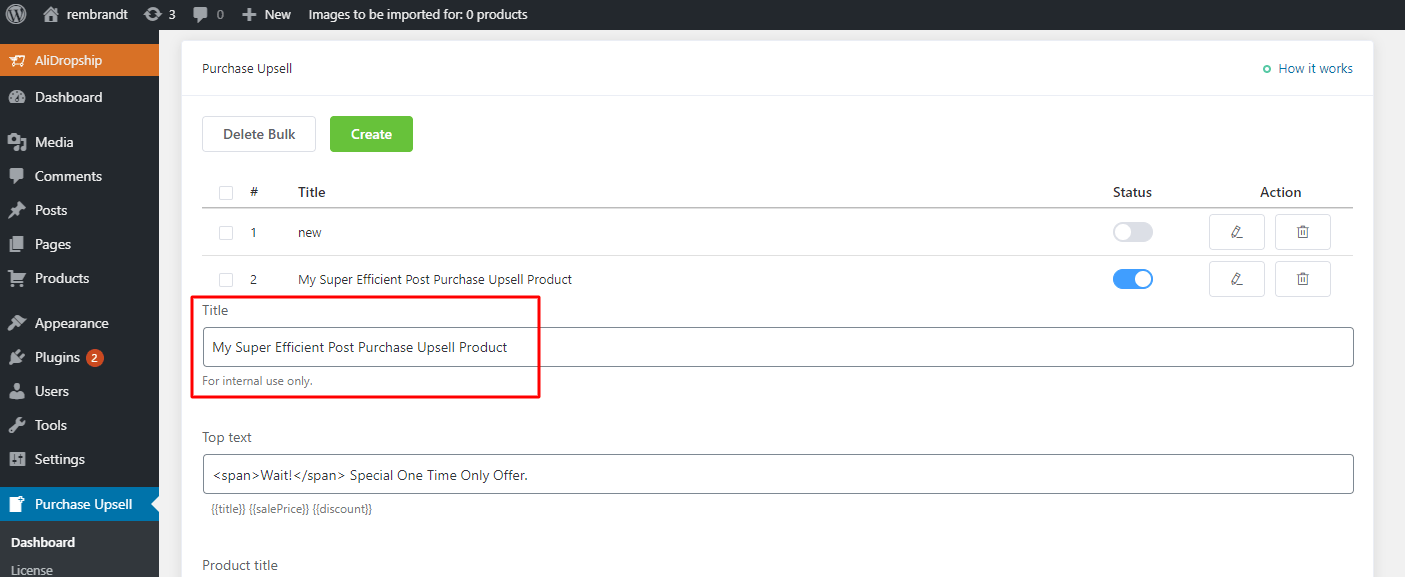This screenshot has width=1405, height=577.
Task: Open the License submenu under Purchase Upsell
Action: (32, 569)
